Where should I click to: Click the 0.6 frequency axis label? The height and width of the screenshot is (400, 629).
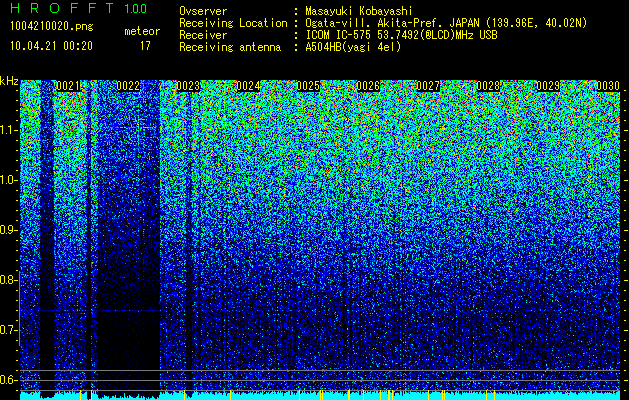coord(8,380)
